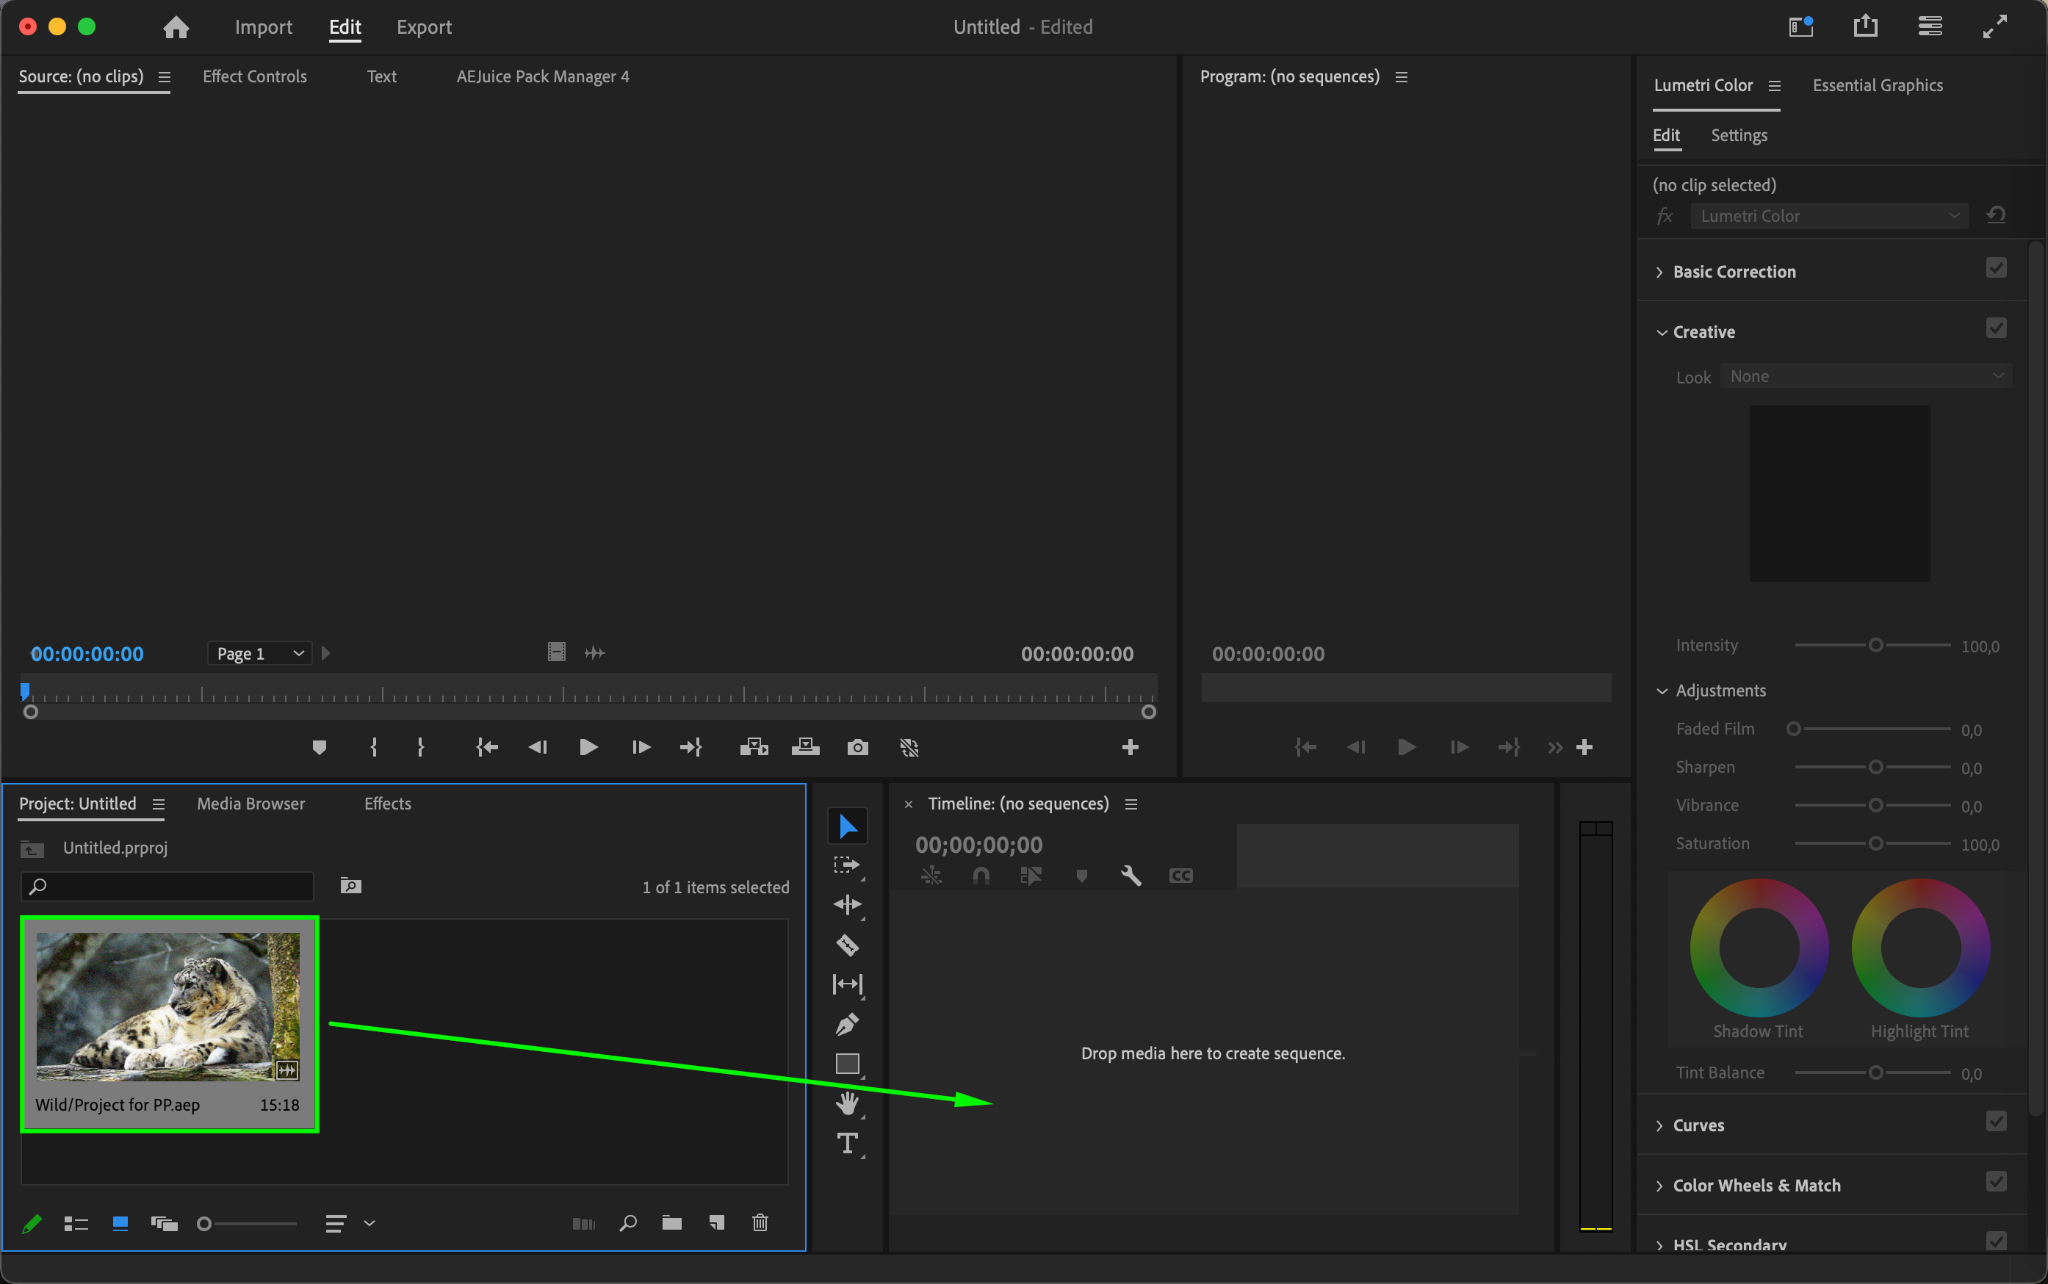Select the Hand tool
2048x1284 pixels.
(847, 1104)
